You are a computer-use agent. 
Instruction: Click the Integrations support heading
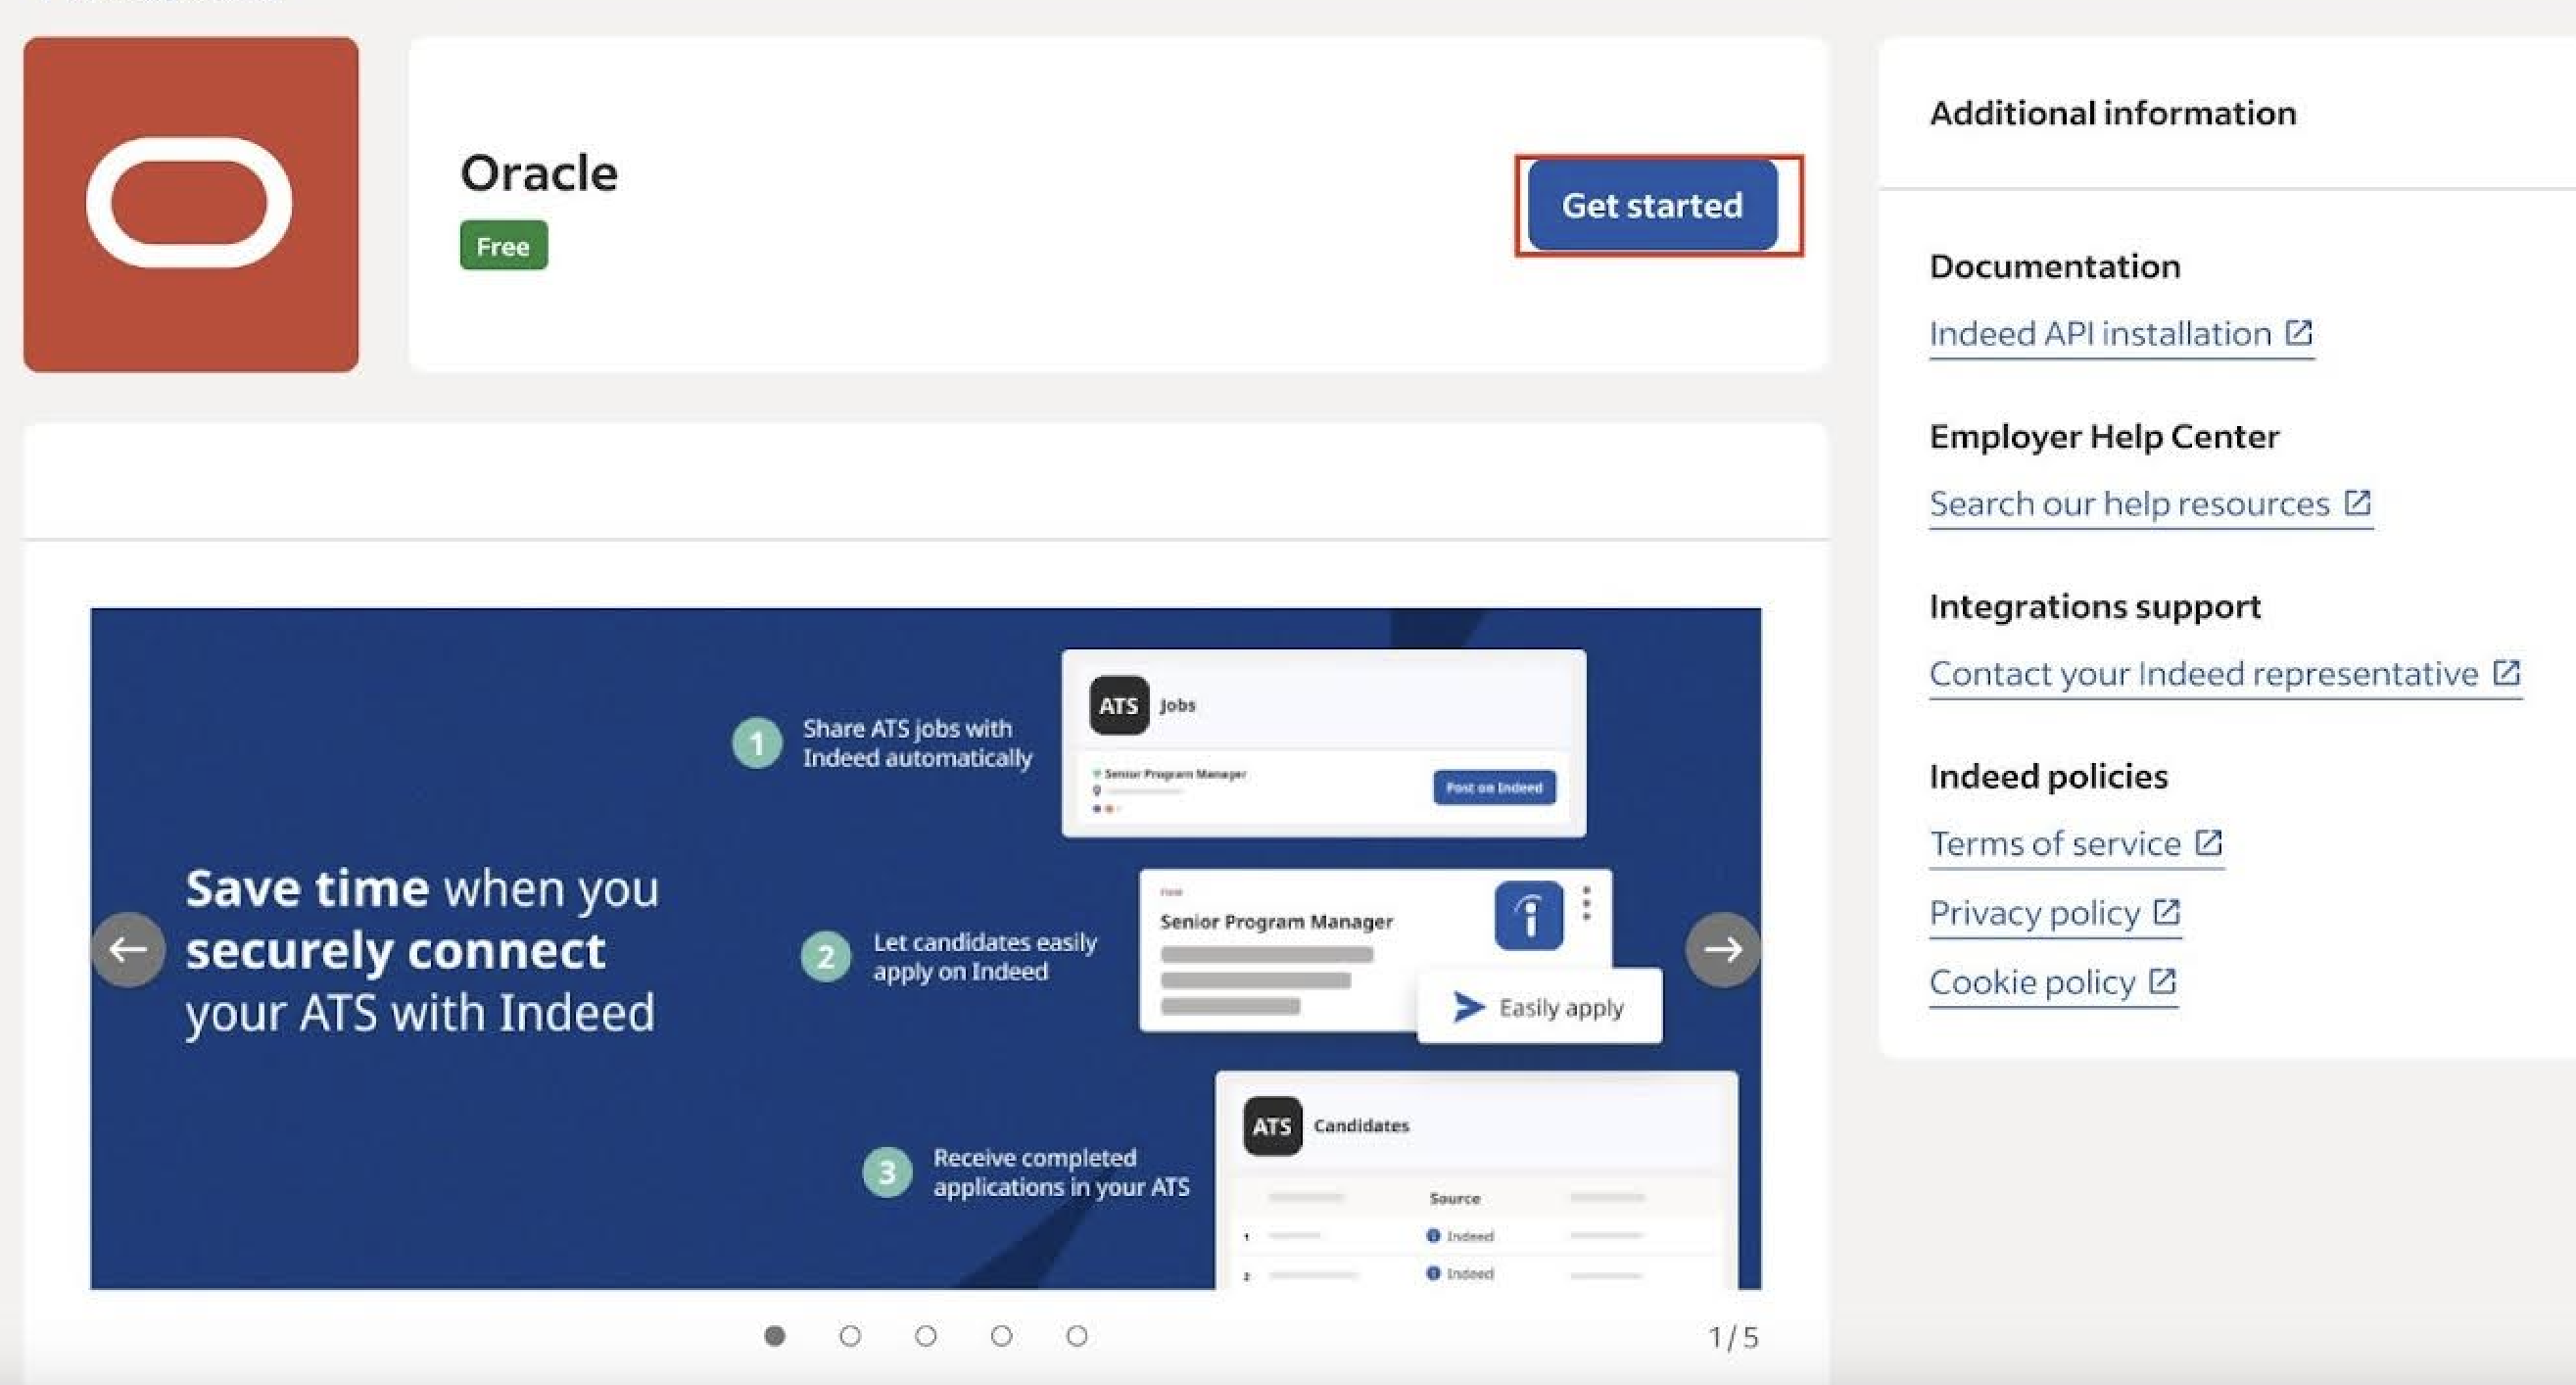pyautogui.click(x=2095, y=606)
